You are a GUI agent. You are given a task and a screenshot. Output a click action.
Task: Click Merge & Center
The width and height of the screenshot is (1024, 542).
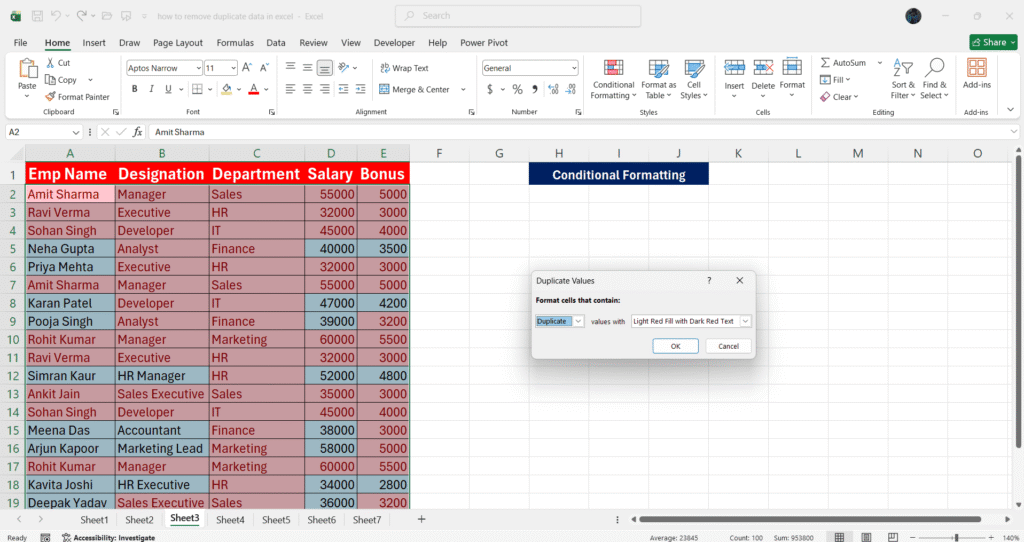tap(415, 89)
